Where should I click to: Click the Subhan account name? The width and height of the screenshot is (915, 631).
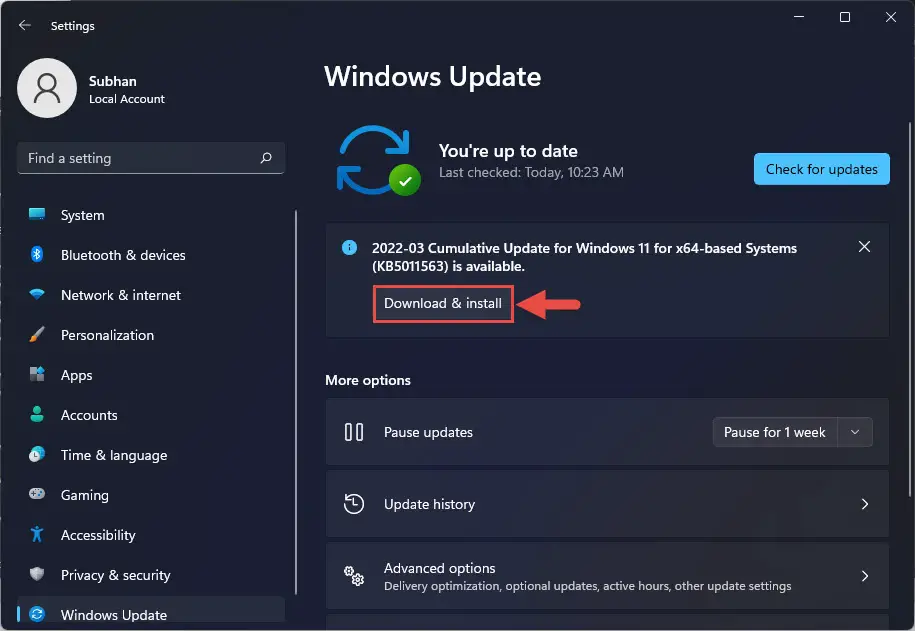113,81
